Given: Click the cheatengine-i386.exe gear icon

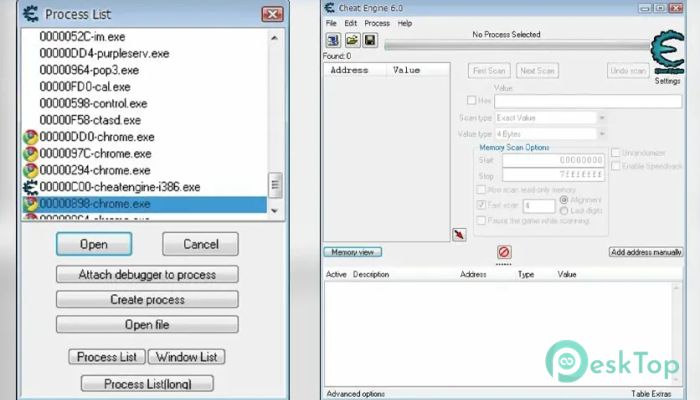Looking at the screenshot, I should click(30, 187).
